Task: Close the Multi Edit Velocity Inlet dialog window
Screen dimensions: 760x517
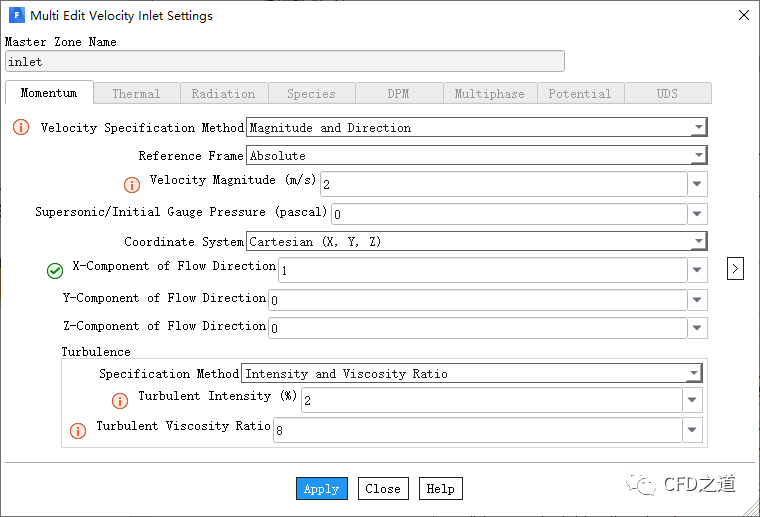Action: pyautogui.click(x=742, y=16)
